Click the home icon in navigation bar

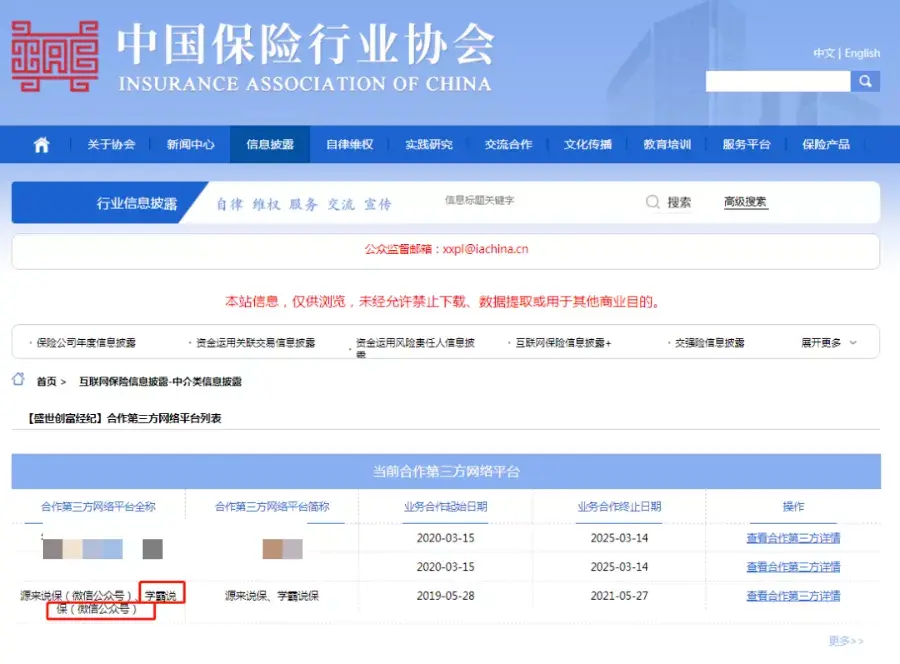tap(41, 145)
